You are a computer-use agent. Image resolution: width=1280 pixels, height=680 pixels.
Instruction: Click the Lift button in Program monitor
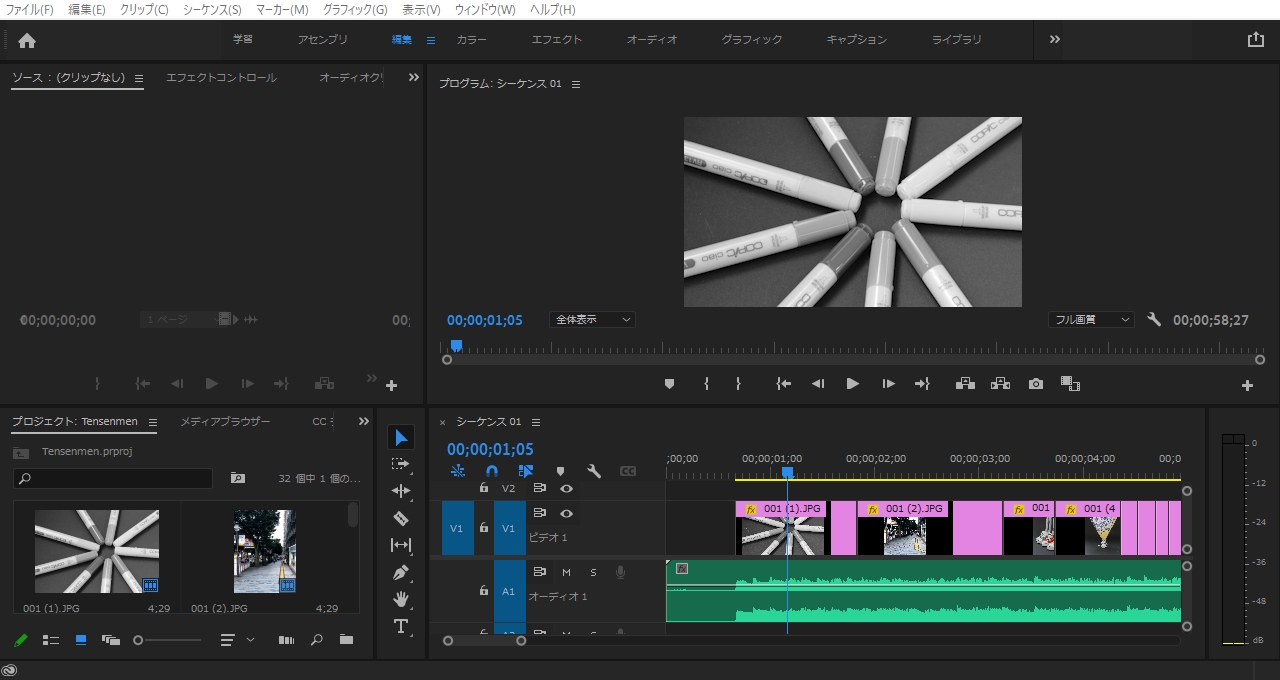(966, 384)
